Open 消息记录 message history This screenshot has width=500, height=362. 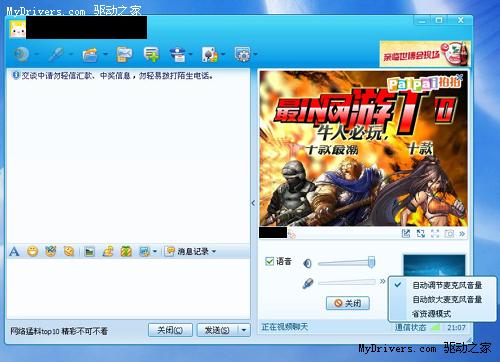point(188,251)
